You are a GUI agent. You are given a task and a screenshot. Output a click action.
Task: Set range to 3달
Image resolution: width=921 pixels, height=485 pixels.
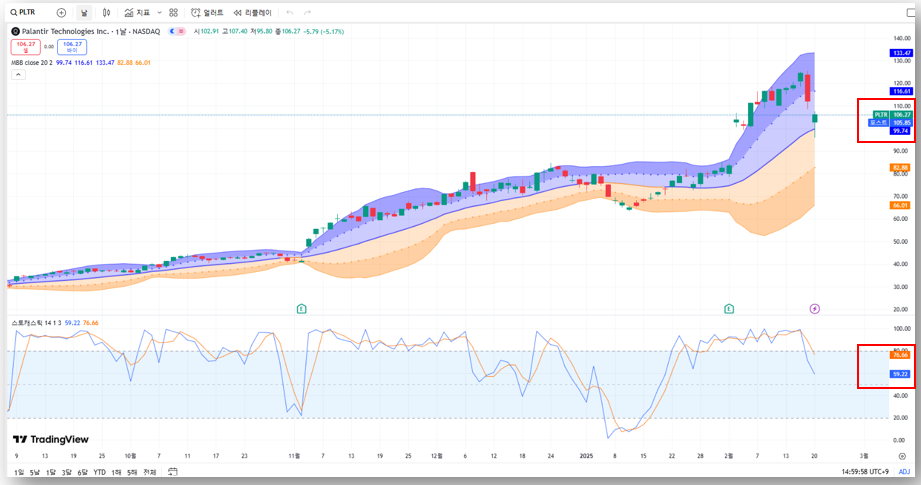click(x=66, y=472)
